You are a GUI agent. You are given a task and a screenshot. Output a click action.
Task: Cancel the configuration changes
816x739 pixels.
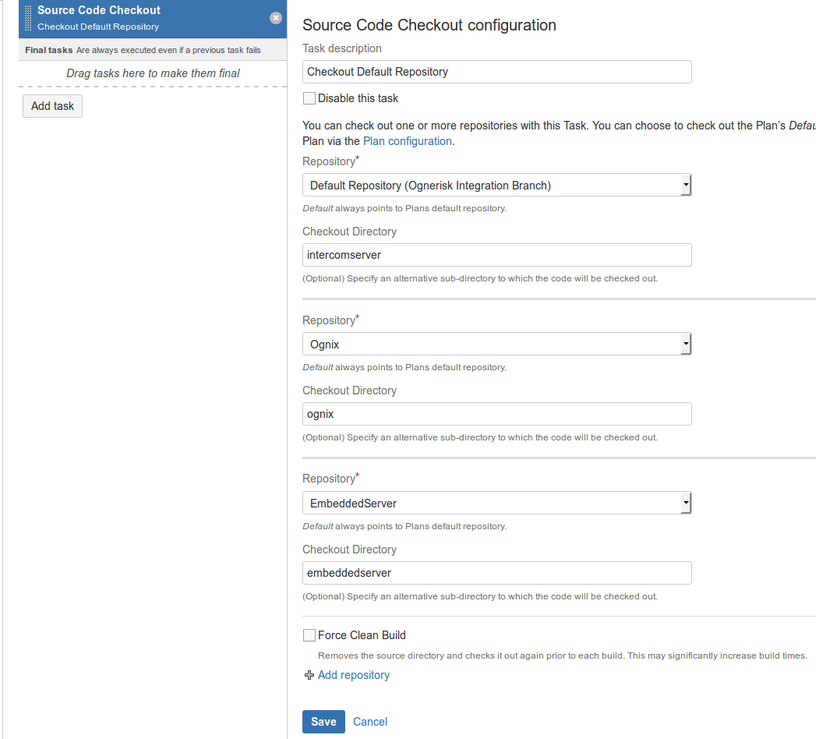tap(370, 722)
